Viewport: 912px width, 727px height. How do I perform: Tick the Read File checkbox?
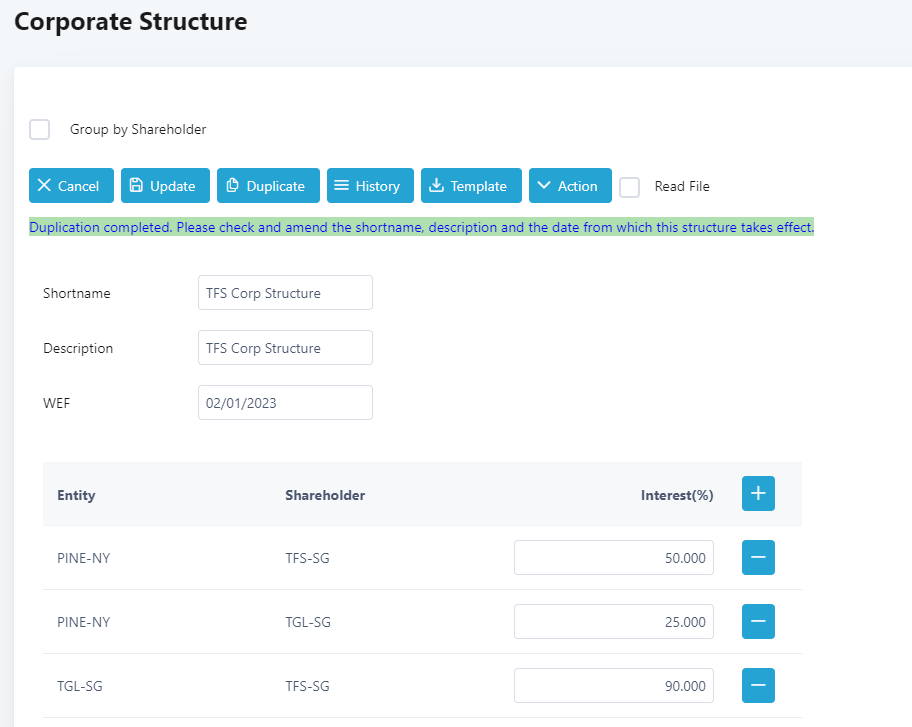(x=630, y=187)
